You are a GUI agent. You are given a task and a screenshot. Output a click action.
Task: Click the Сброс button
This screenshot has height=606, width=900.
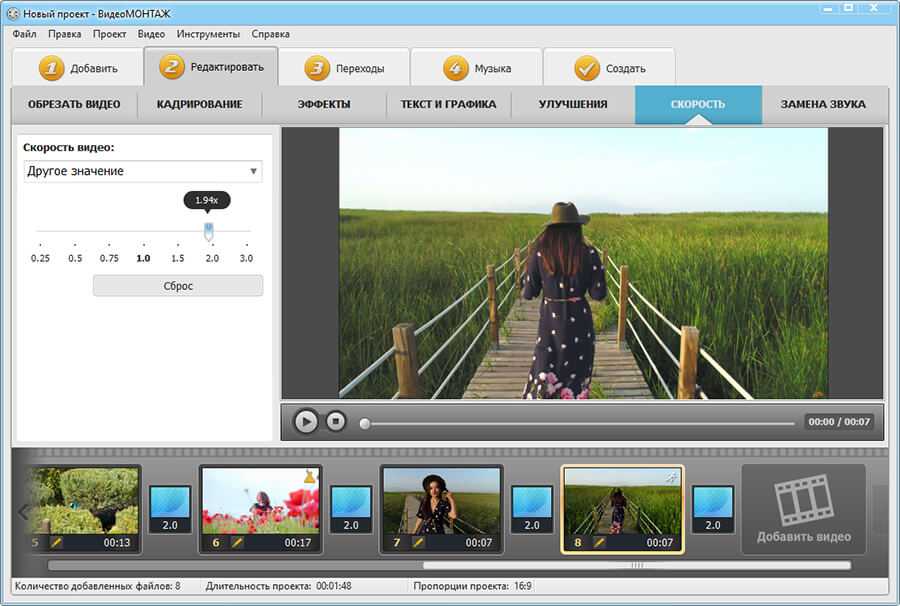click(x=178, y=286)
